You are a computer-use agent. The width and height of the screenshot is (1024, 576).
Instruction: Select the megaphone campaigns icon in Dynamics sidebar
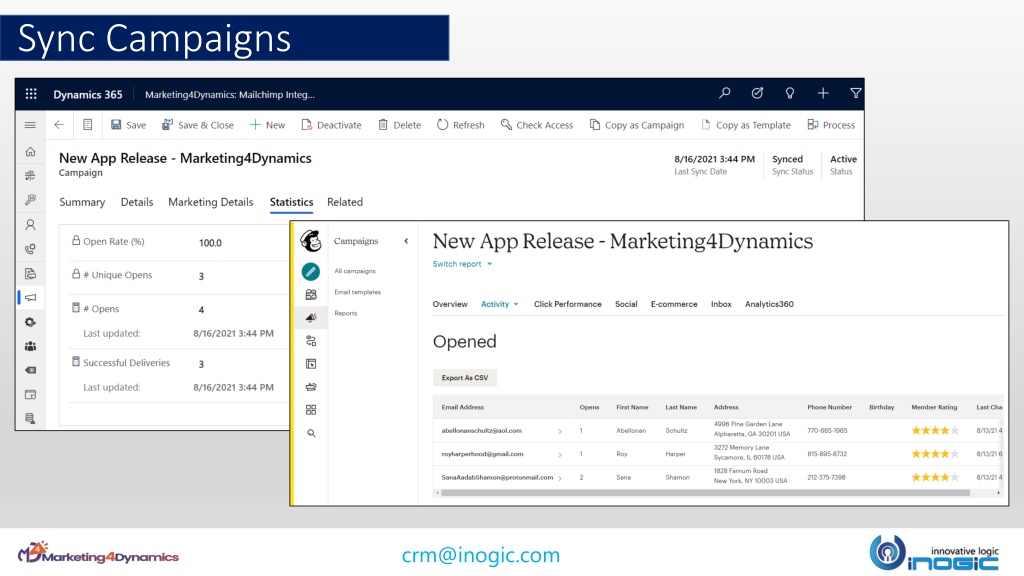tap(30, 298)
